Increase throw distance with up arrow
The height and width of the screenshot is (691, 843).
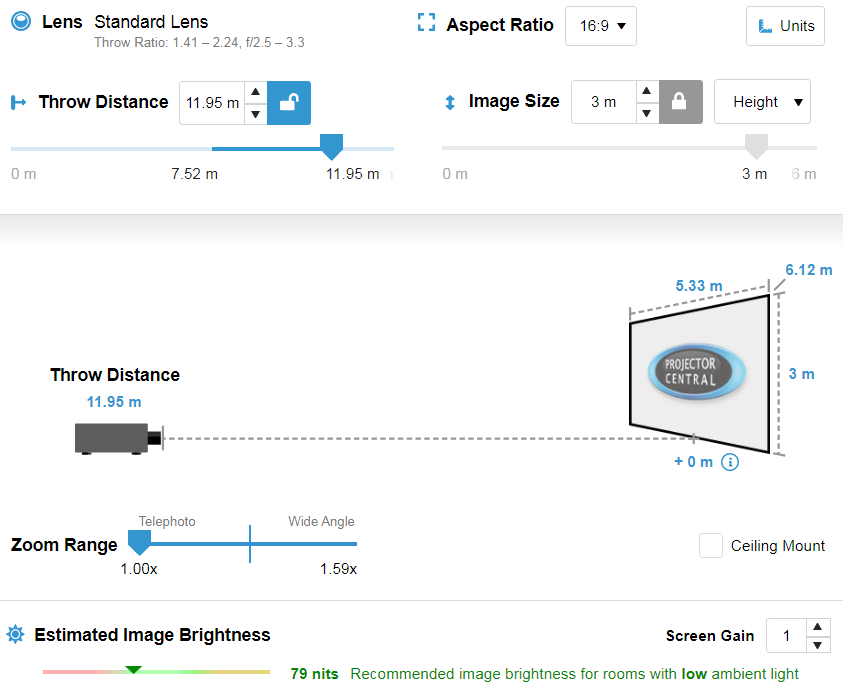(256, 92)
